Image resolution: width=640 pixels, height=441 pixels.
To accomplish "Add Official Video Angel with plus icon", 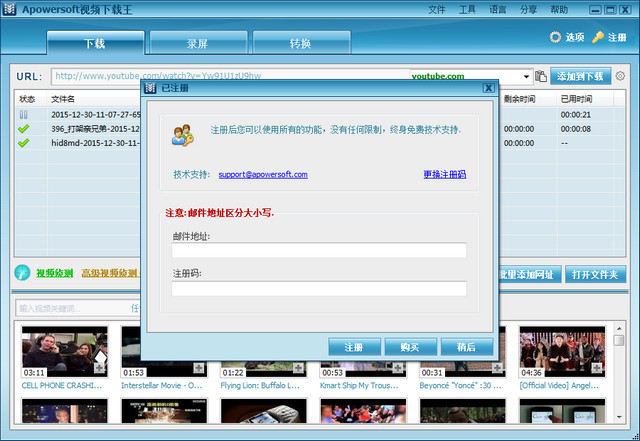I will [x=597, y=368].
